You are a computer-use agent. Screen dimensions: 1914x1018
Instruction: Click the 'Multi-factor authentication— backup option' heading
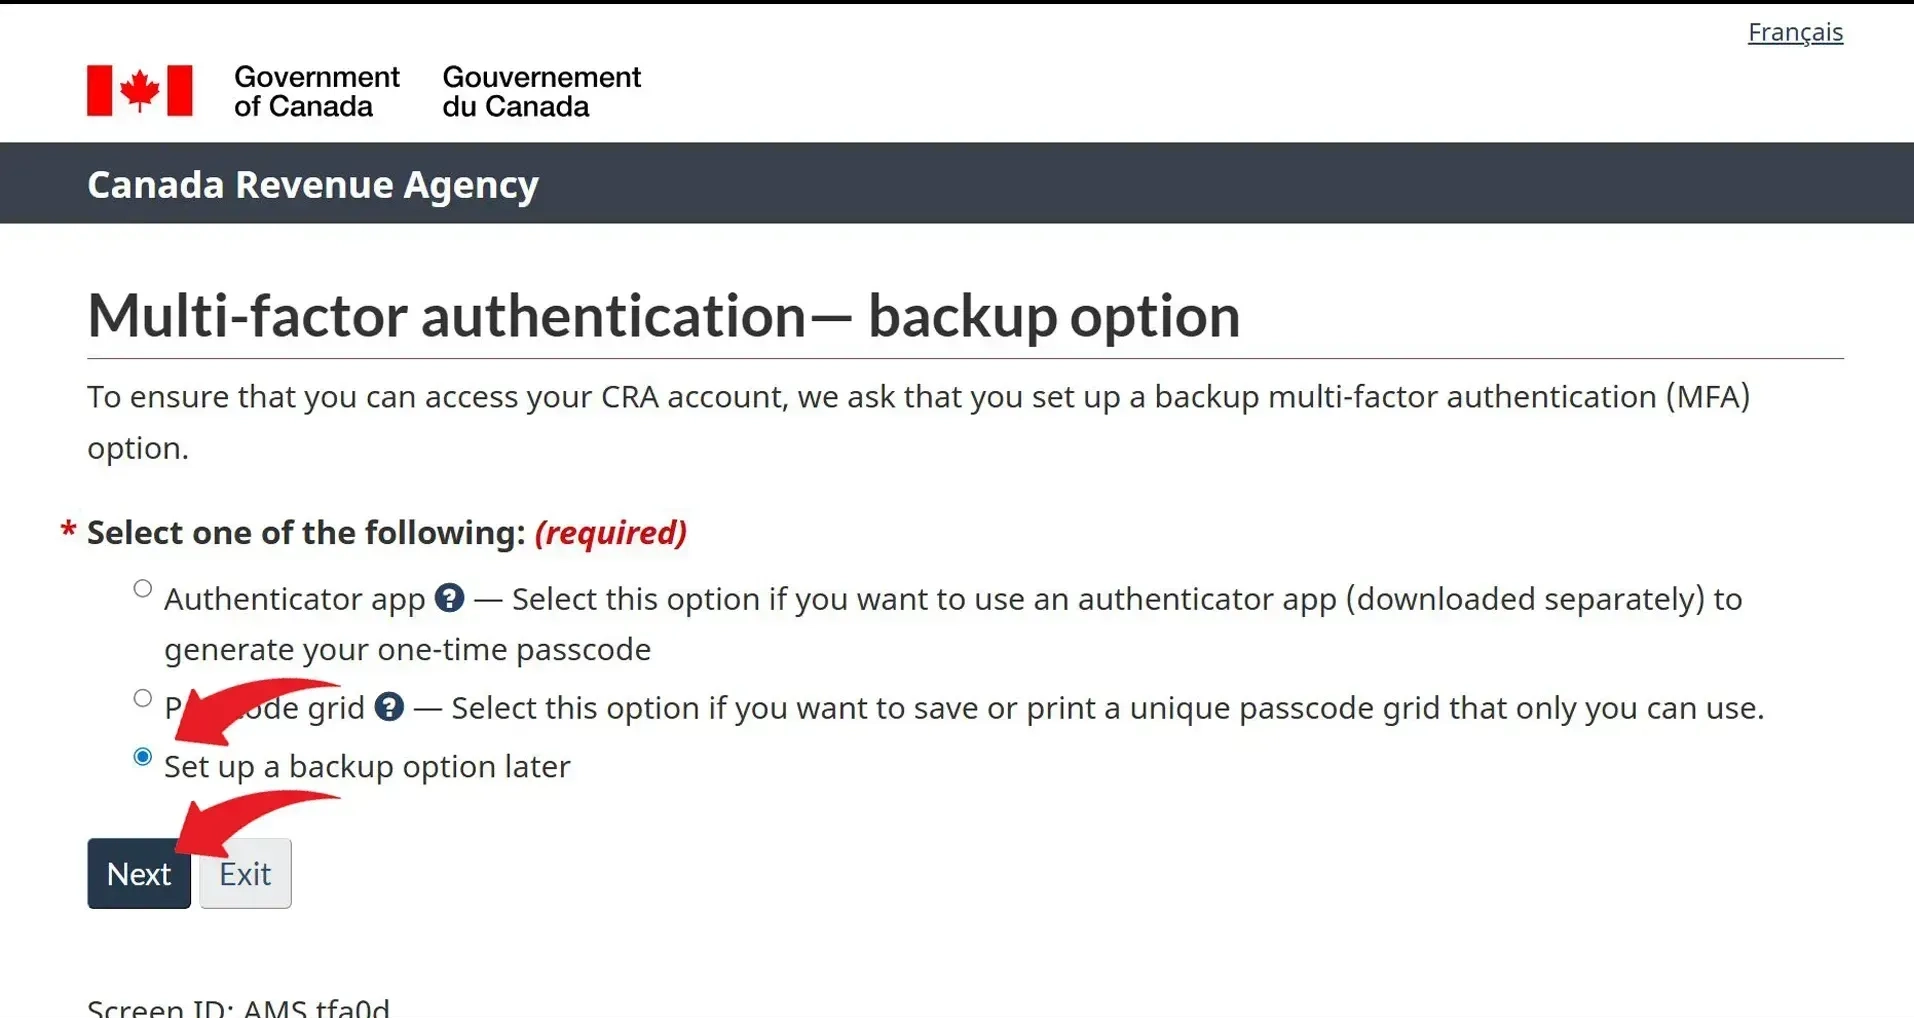(x=663, y=316)
